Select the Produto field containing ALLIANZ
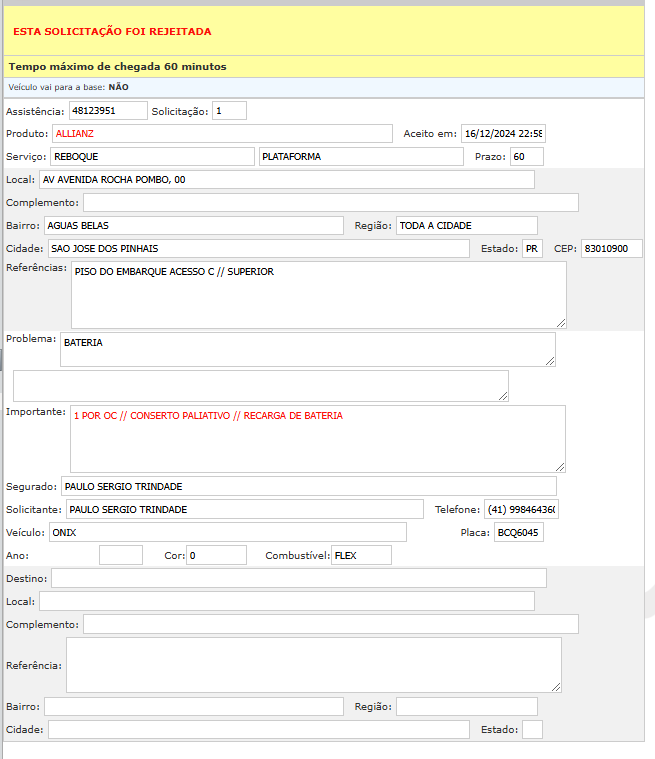 coord(222,133)
